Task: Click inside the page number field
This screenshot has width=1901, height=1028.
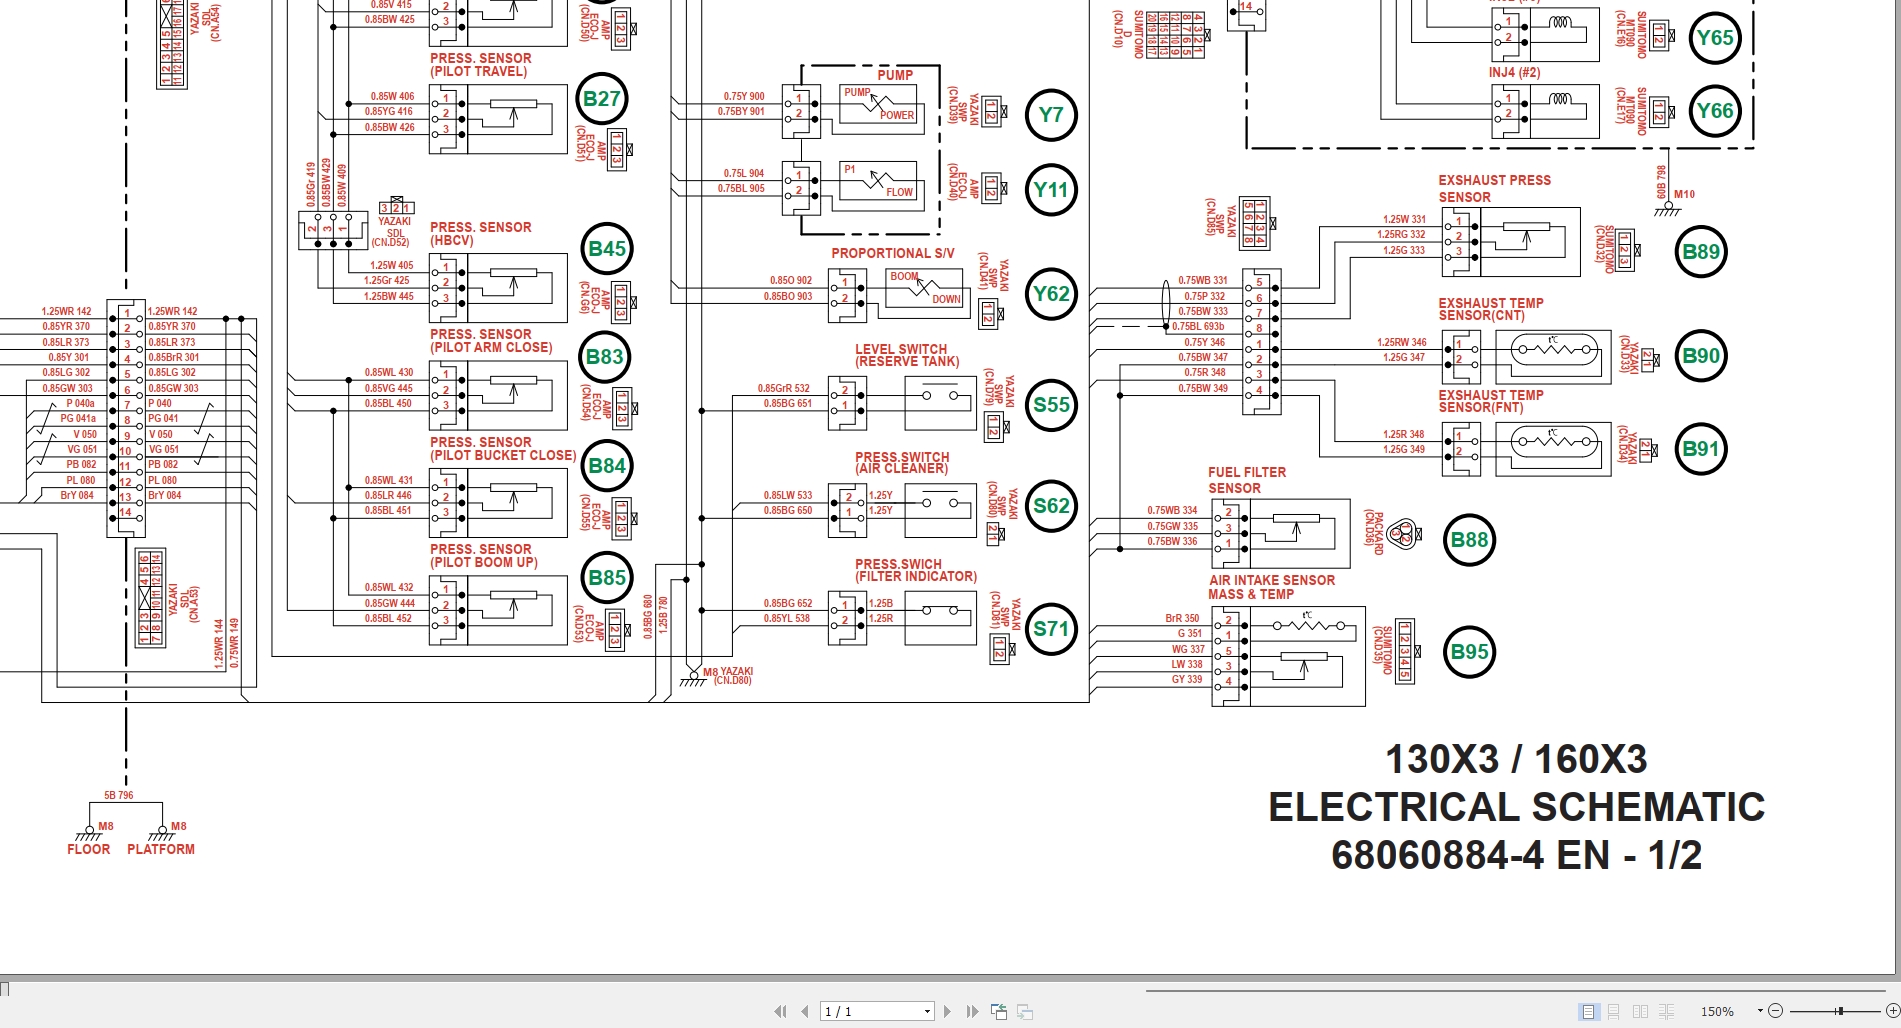Action: click(860, 1011)
